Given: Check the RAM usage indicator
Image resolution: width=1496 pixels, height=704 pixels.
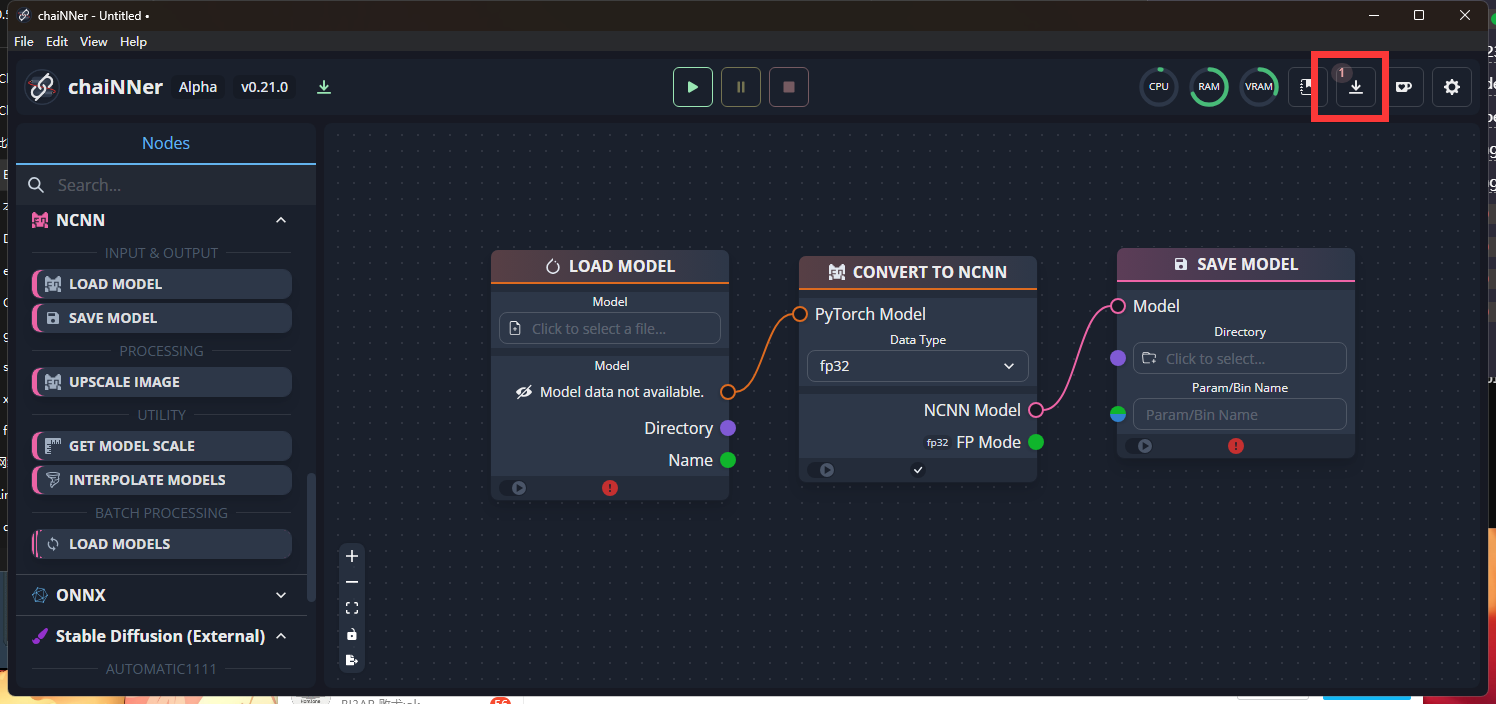Looking at the screenshot, I should [1209, 87].
